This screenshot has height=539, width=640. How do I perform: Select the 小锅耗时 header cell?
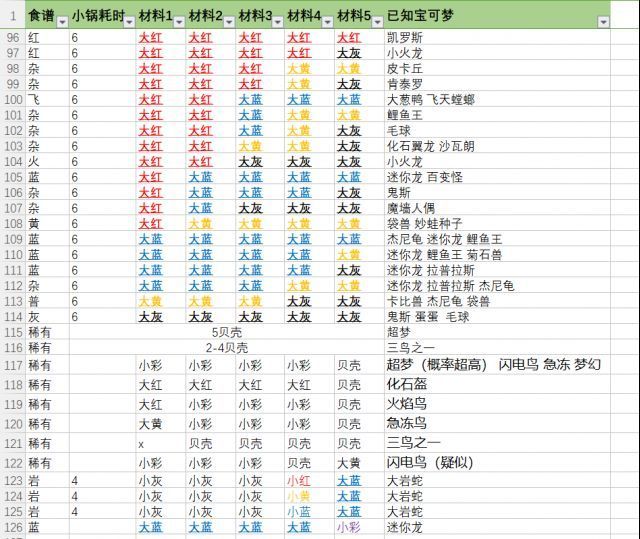(x=102, y=16)
